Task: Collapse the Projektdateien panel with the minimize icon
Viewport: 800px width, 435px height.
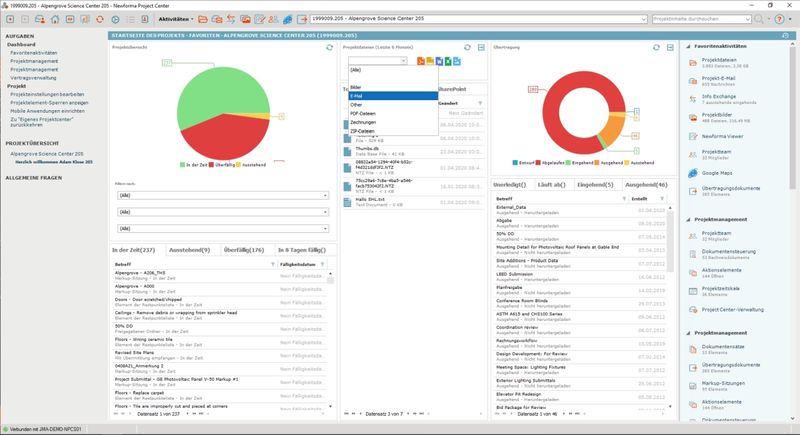Action: (481, 48)
